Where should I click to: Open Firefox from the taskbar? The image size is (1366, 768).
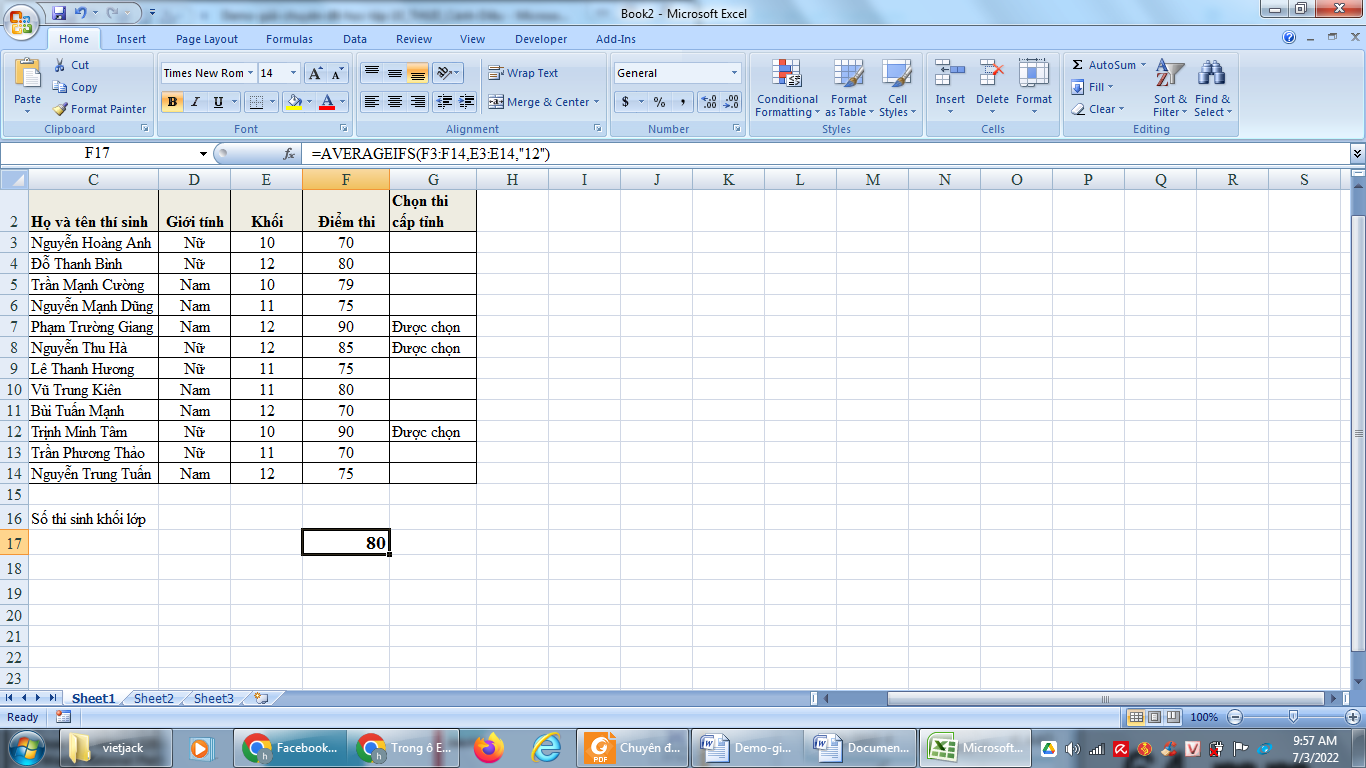coord(489,747)
